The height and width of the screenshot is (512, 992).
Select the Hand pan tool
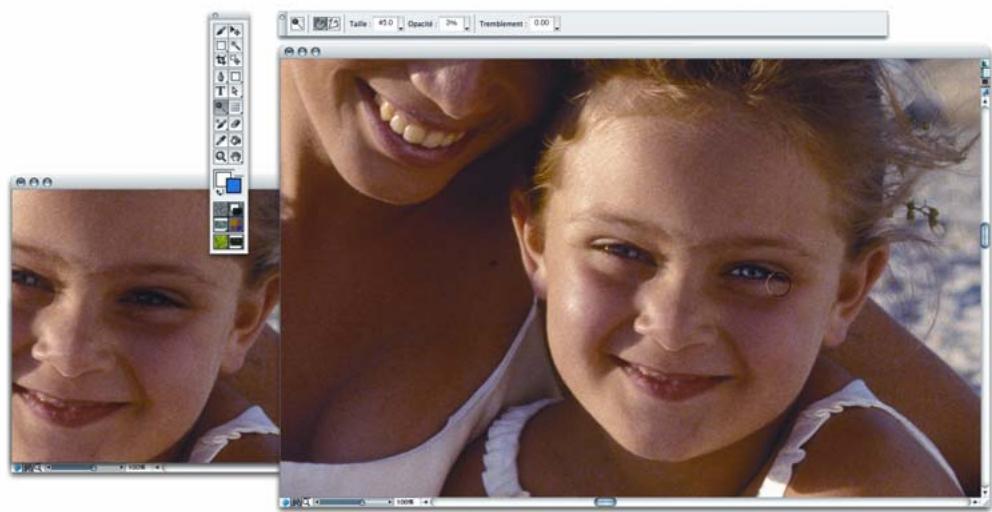click(236, 156)
